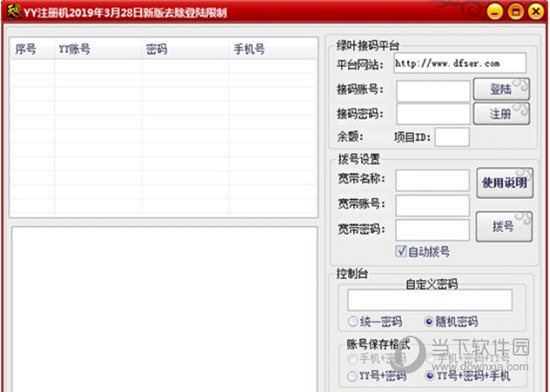This screenshot has height=392, width=550.
Task: Click the app logo icon in title bar
Action: pos(13,12)
